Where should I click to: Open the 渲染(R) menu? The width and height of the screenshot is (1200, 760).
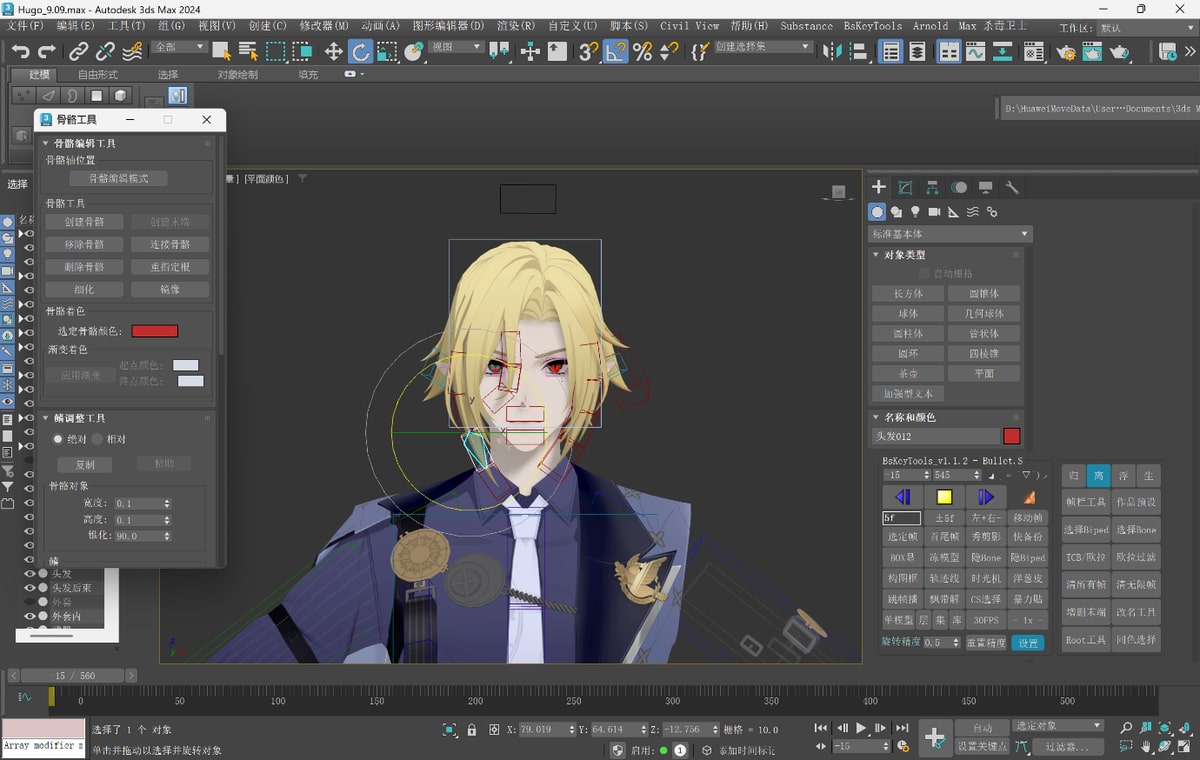click(514, 25)
